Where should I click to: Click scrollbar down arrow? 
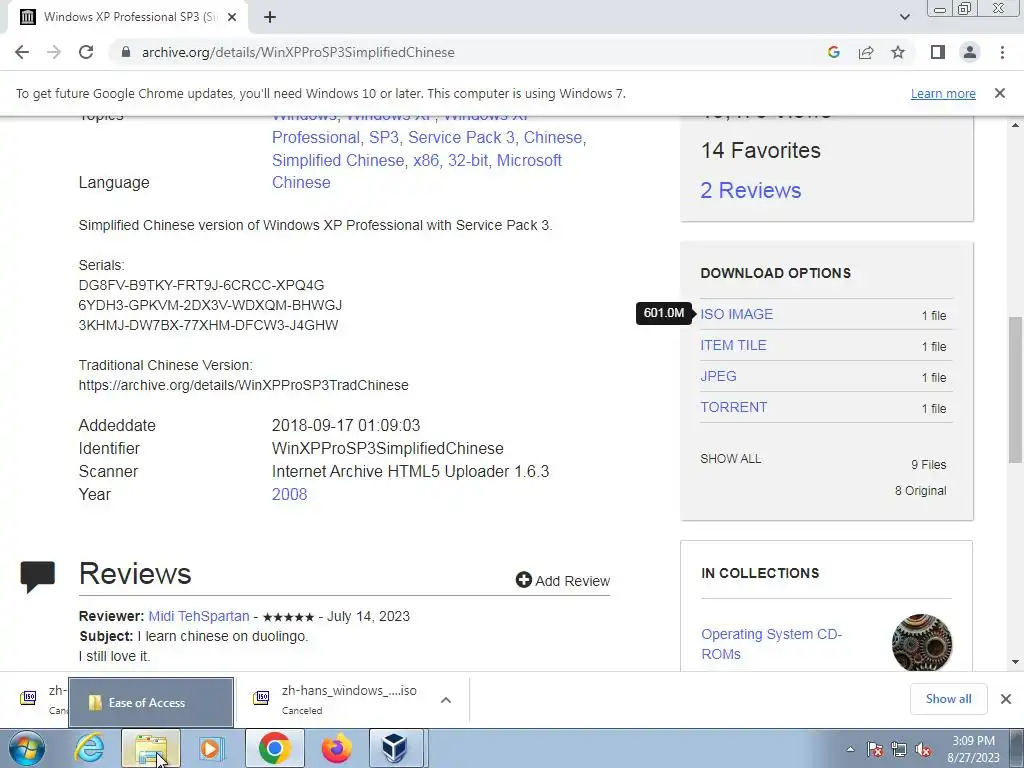point(1016,662)
